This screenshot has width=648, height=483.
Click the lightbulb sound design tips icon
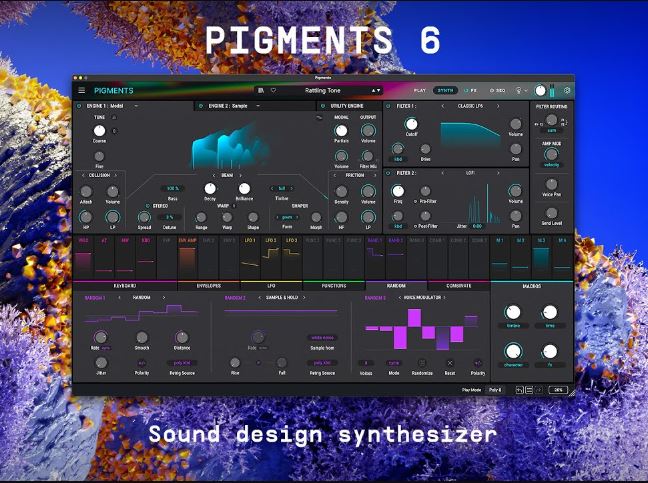point(519,90)
